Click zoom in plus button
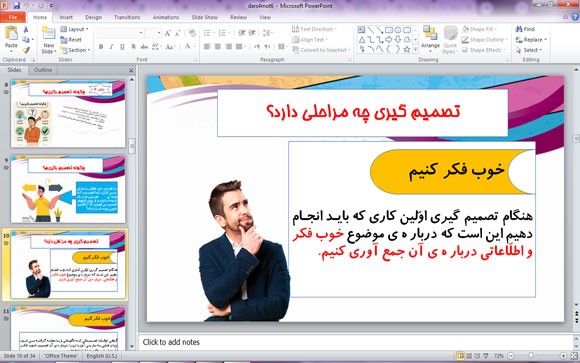This screenshot has width=580, height=363. (563, 356)
